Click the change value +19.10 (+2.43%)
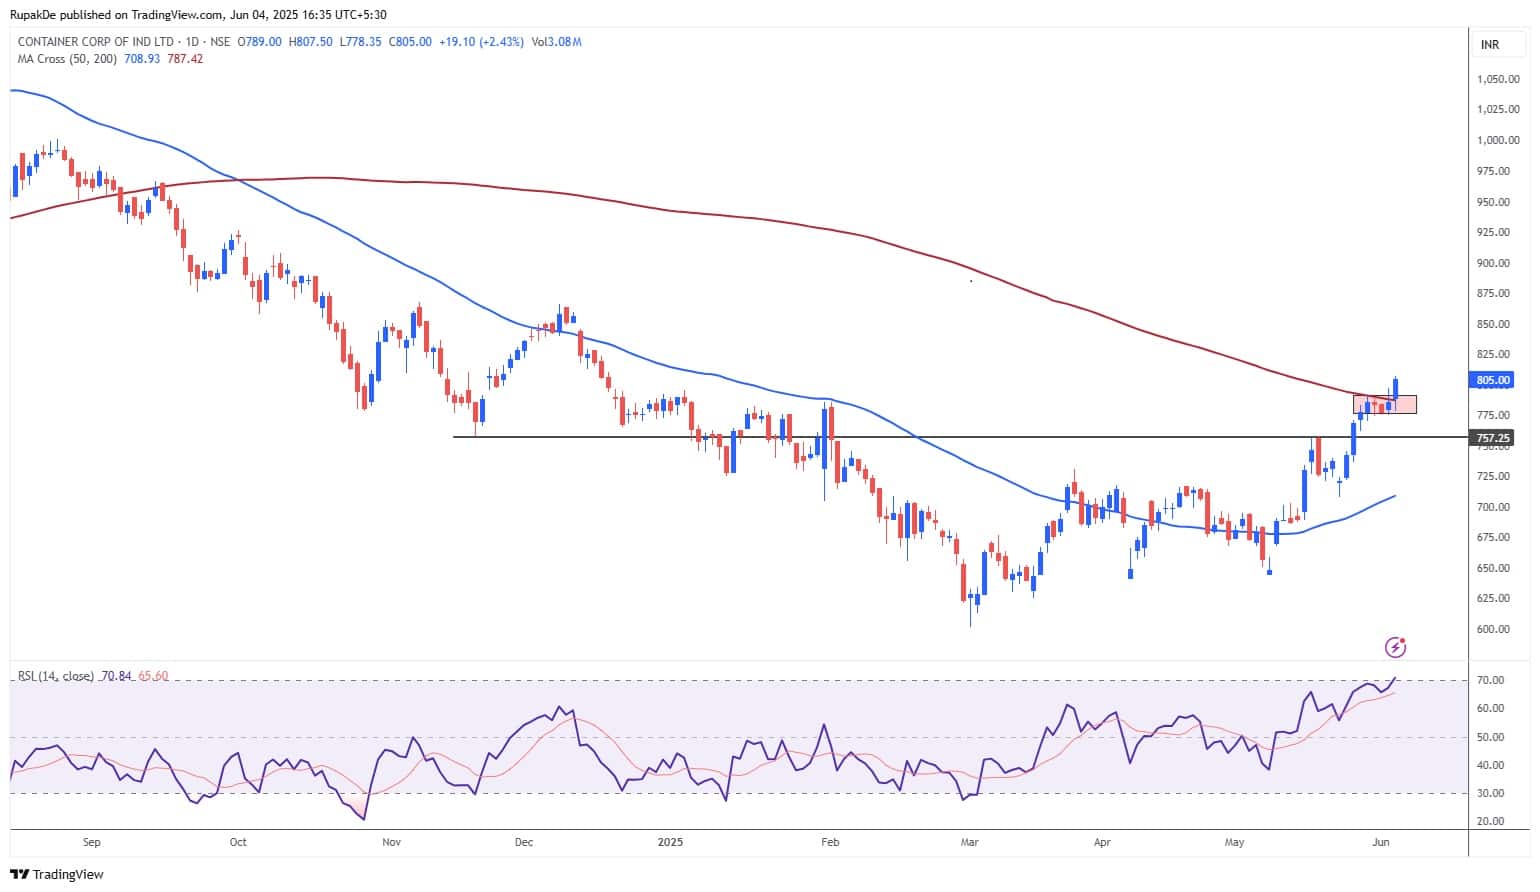The image size is (1540, 892). click(x=481, y=42)
